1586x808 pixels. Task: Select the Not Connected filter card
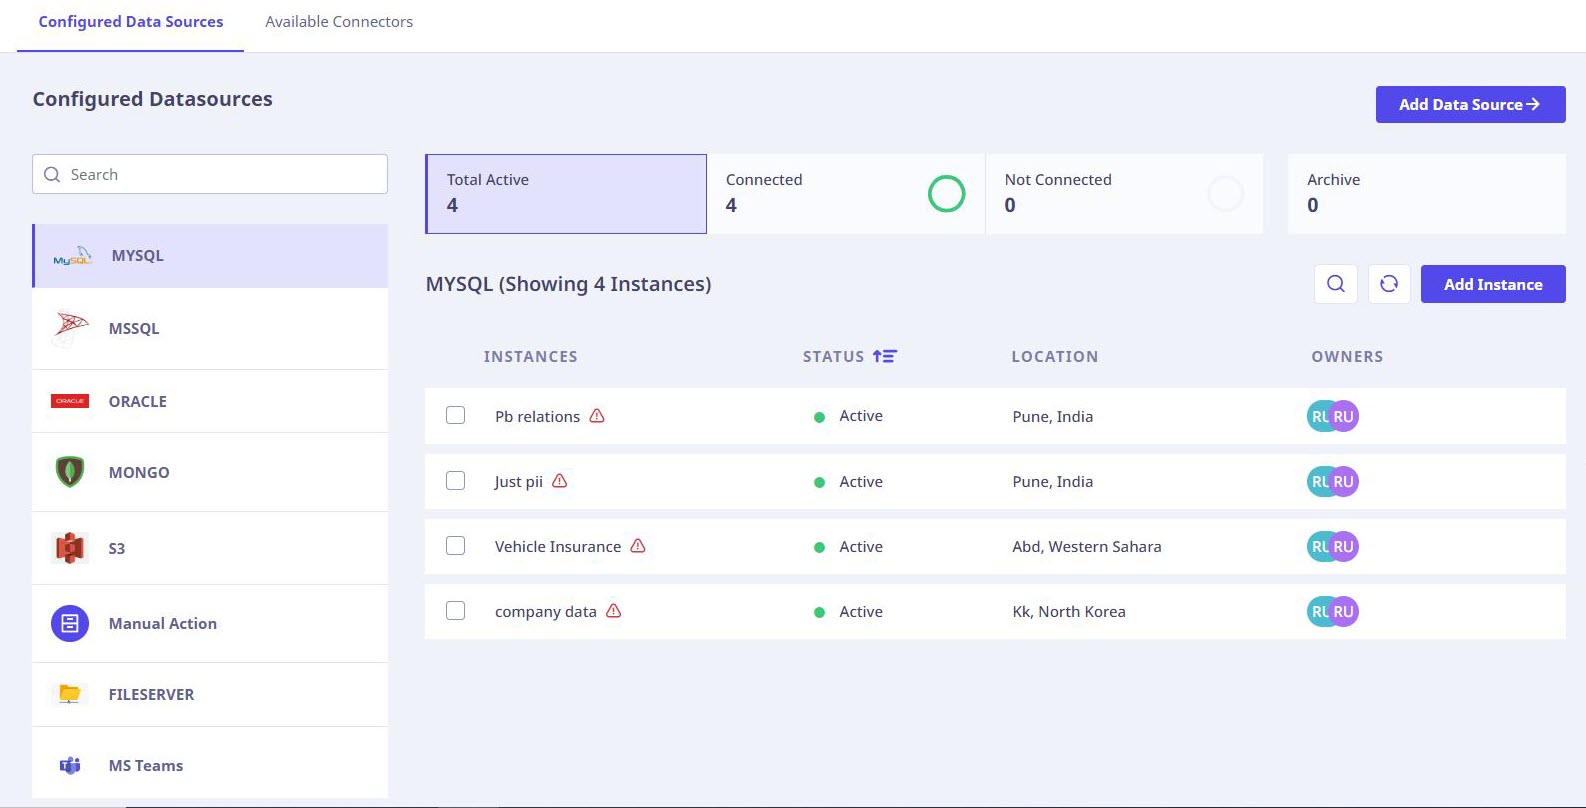tap(1124, 194)
